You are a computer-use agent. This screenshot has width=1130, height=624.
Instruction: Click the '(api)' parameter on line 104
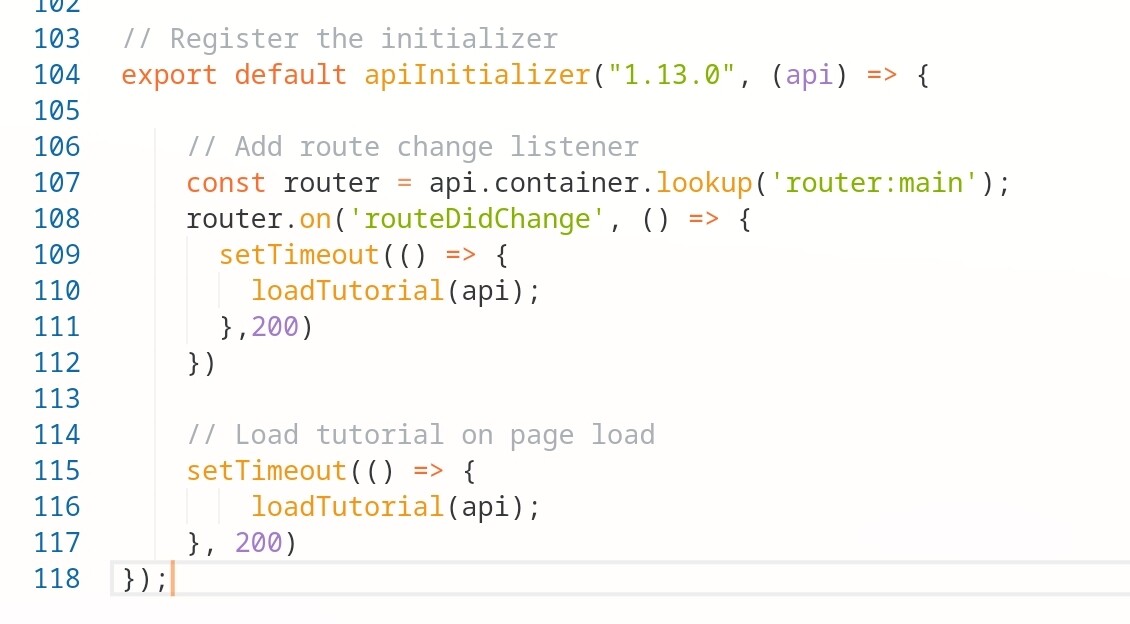coord(809,75)
